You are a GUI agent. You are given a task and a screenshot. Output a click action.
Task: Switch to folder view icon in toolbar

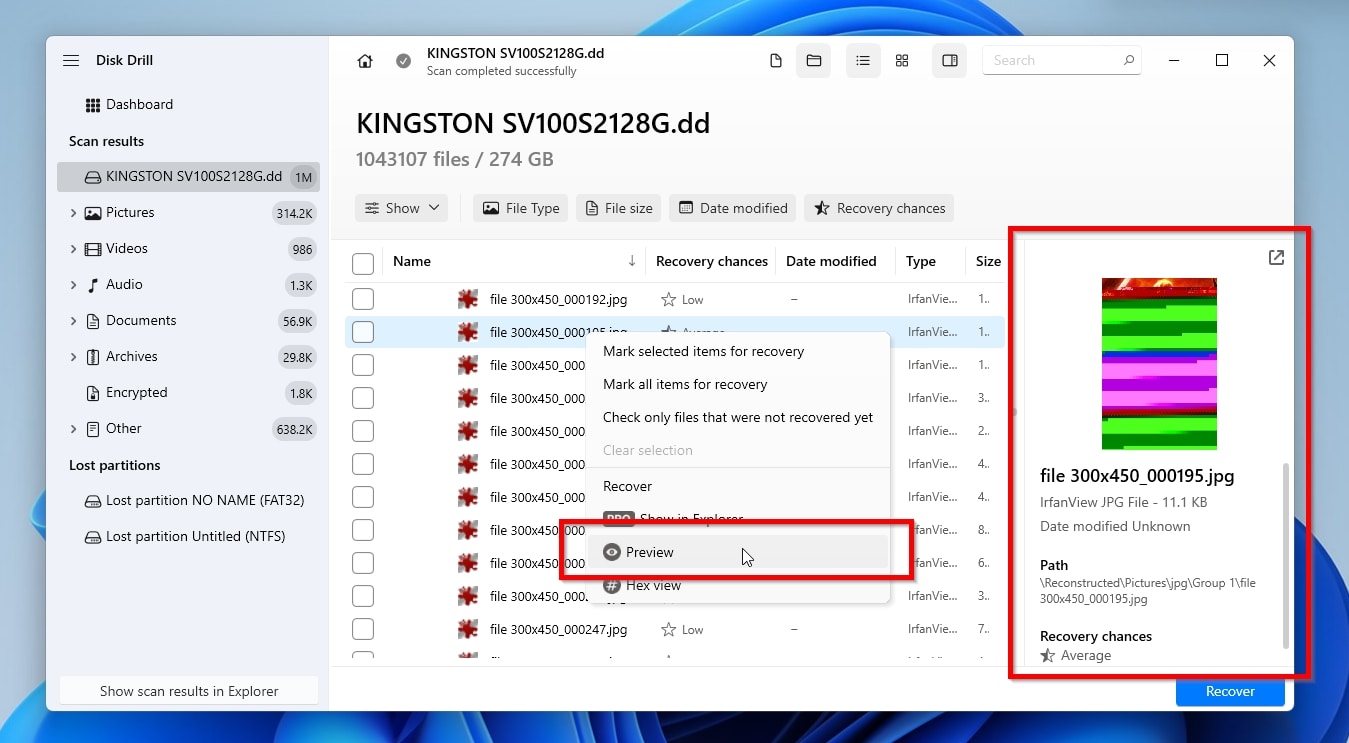814,61
